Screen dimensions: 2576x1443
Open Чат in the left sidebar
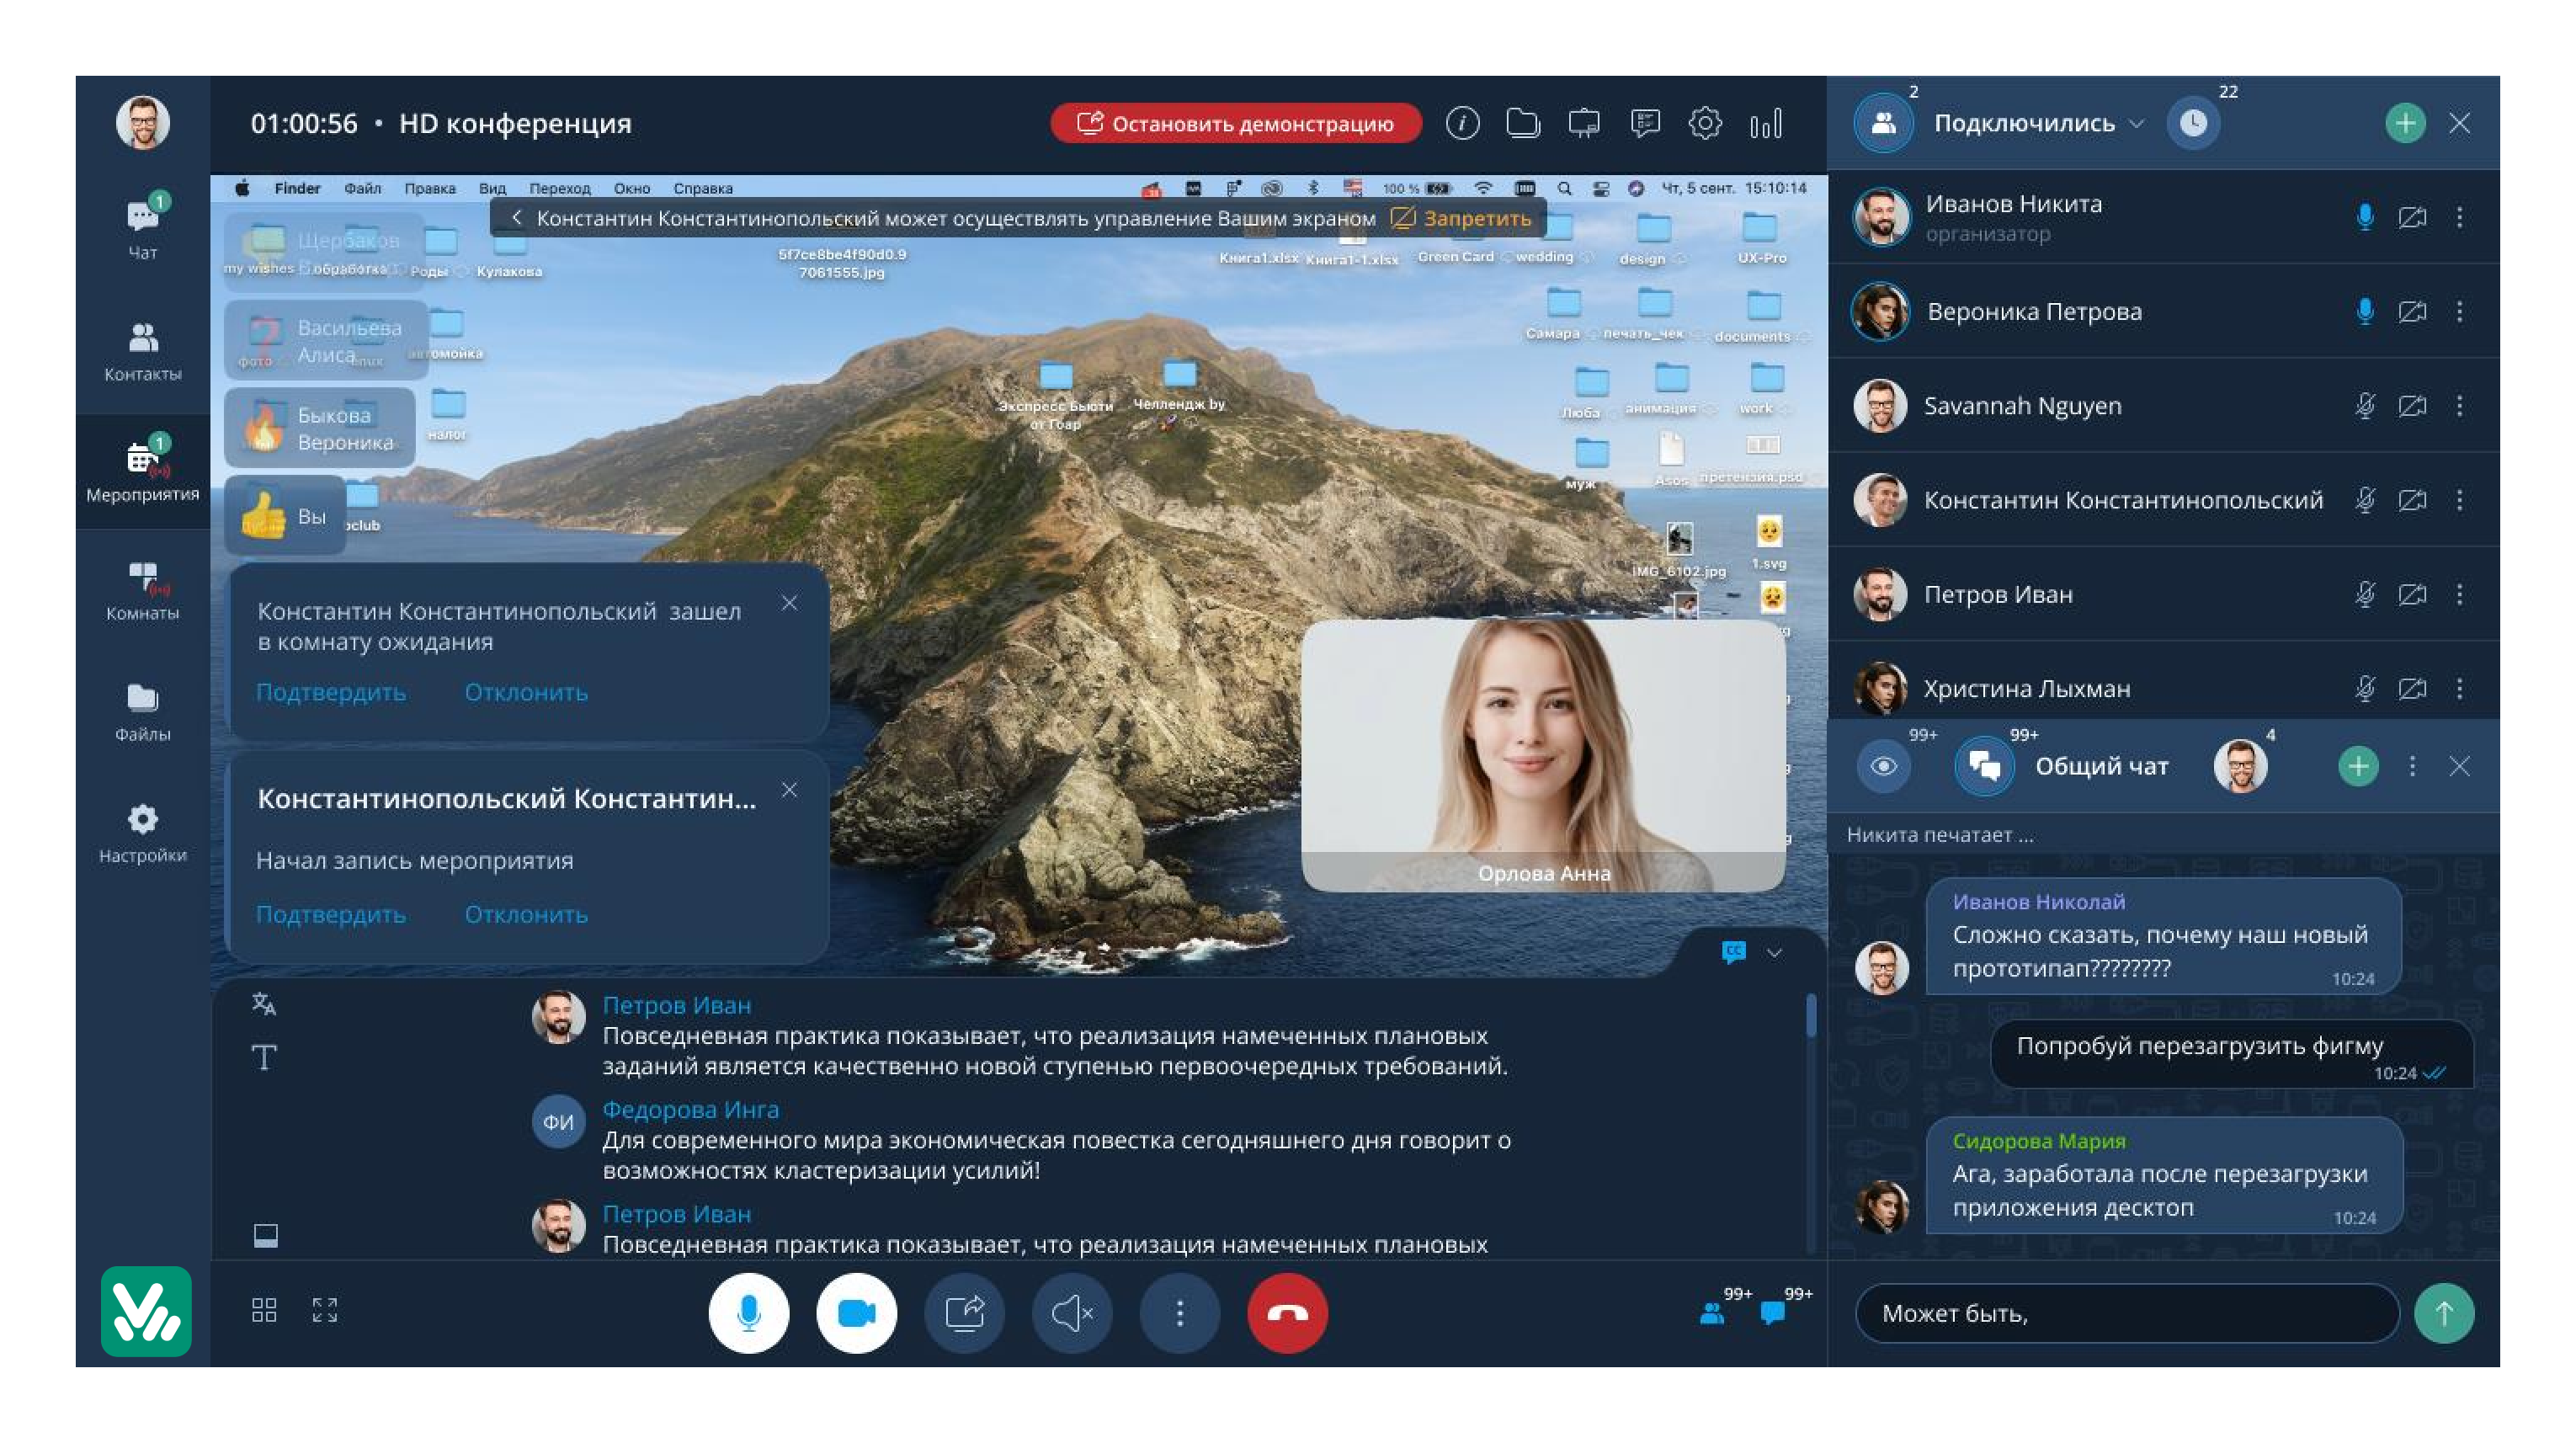click(143, 229)
